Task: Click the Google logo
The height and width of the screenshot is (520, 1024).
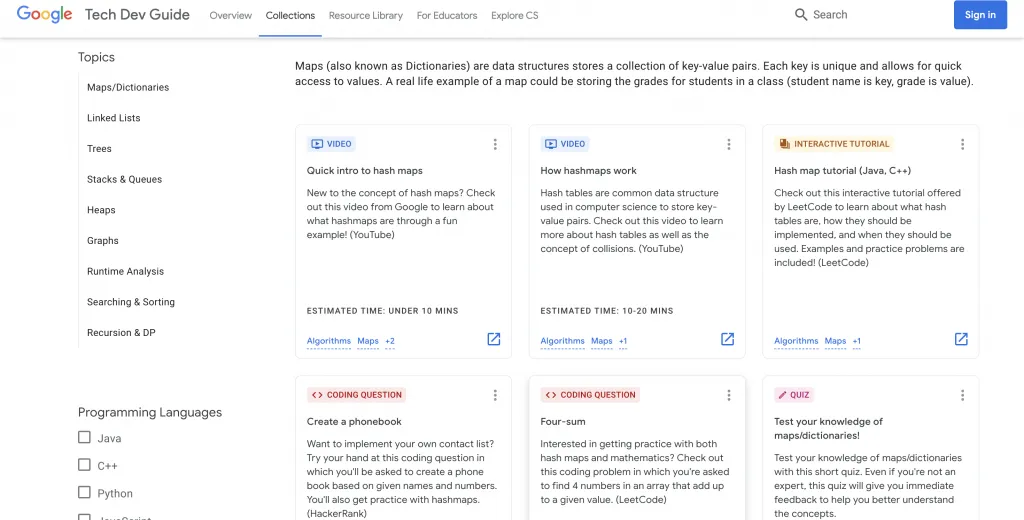Action: point(45,15)
